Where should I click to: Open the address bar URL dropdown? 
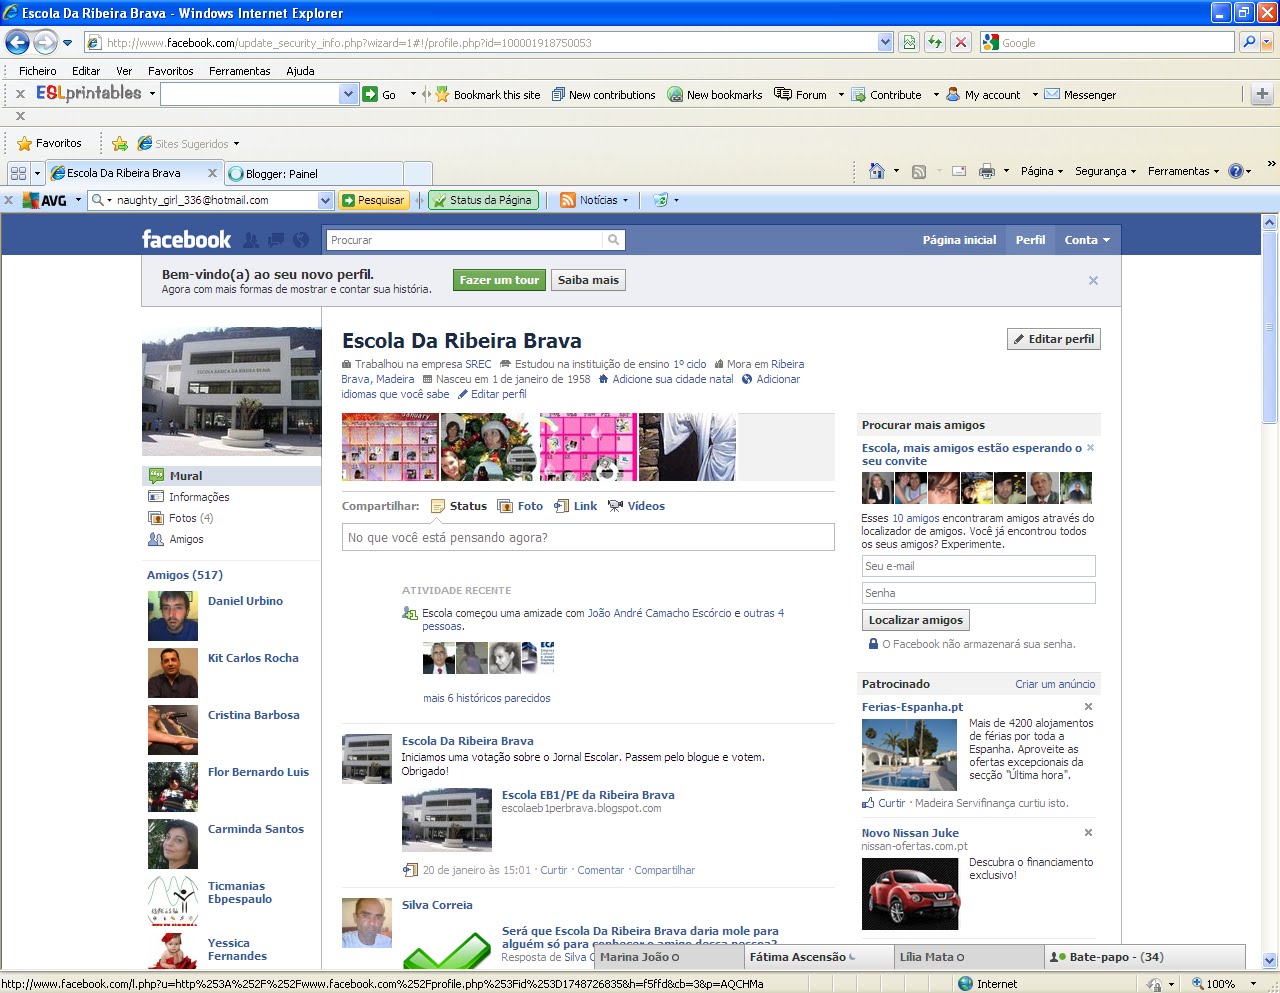pyautogui.click(x=885, y=42)
